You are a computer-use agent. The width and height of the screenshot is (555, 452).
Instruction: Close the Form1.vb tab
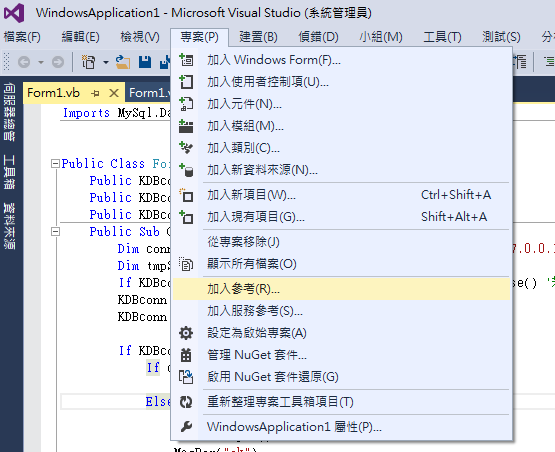click(x=114, y=93)
